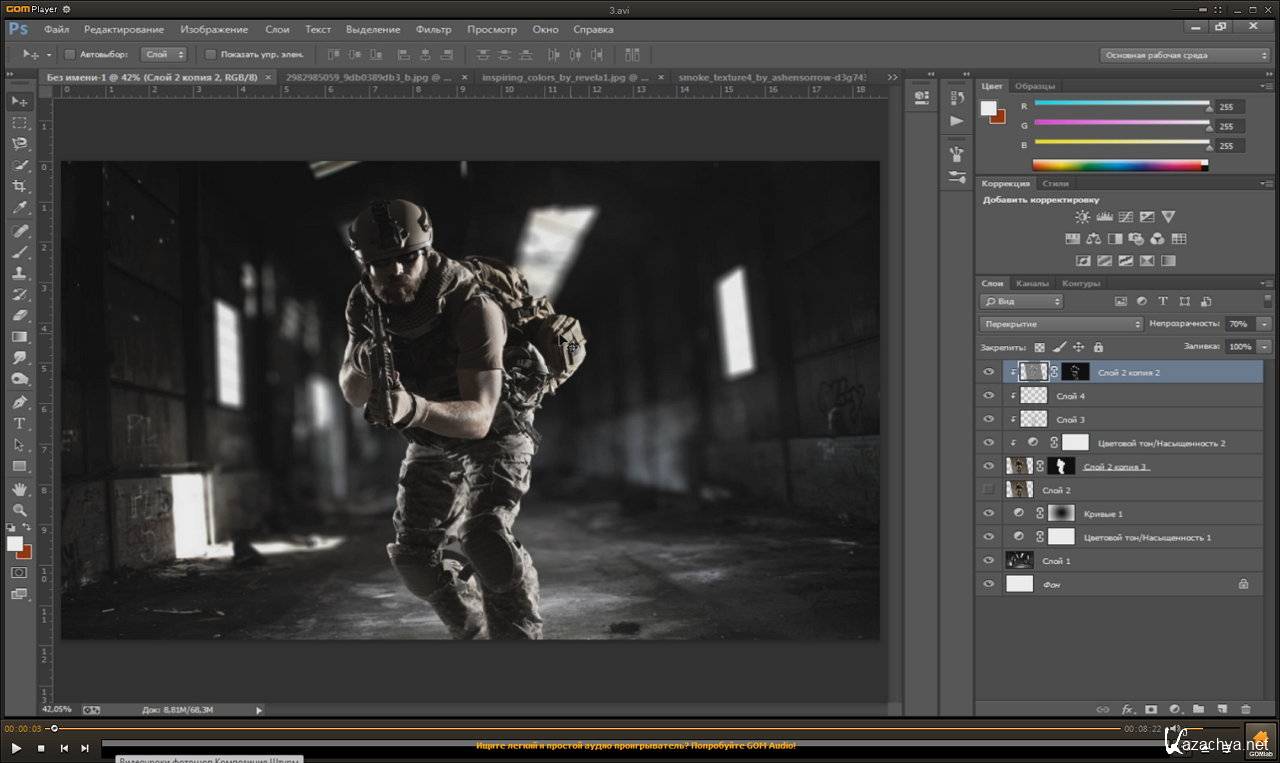Image resolution: width=1280 pixels, height=763 pixels.
Task: Click the delete layer trash icon
Action: 1246,709
